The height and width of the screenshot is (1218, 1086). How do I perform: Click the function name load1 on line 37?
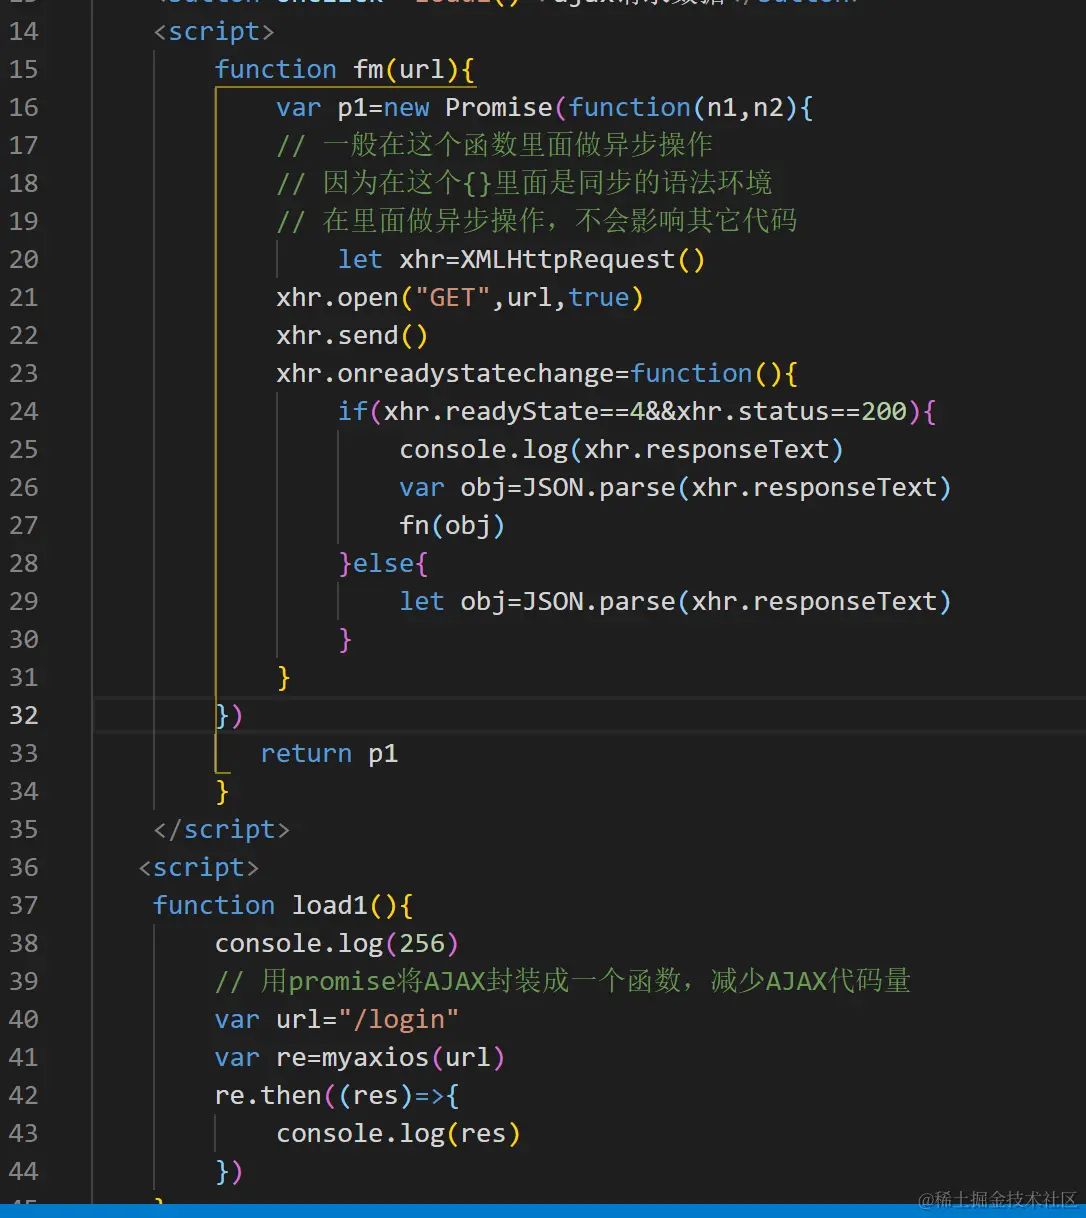tap(330, 905)
